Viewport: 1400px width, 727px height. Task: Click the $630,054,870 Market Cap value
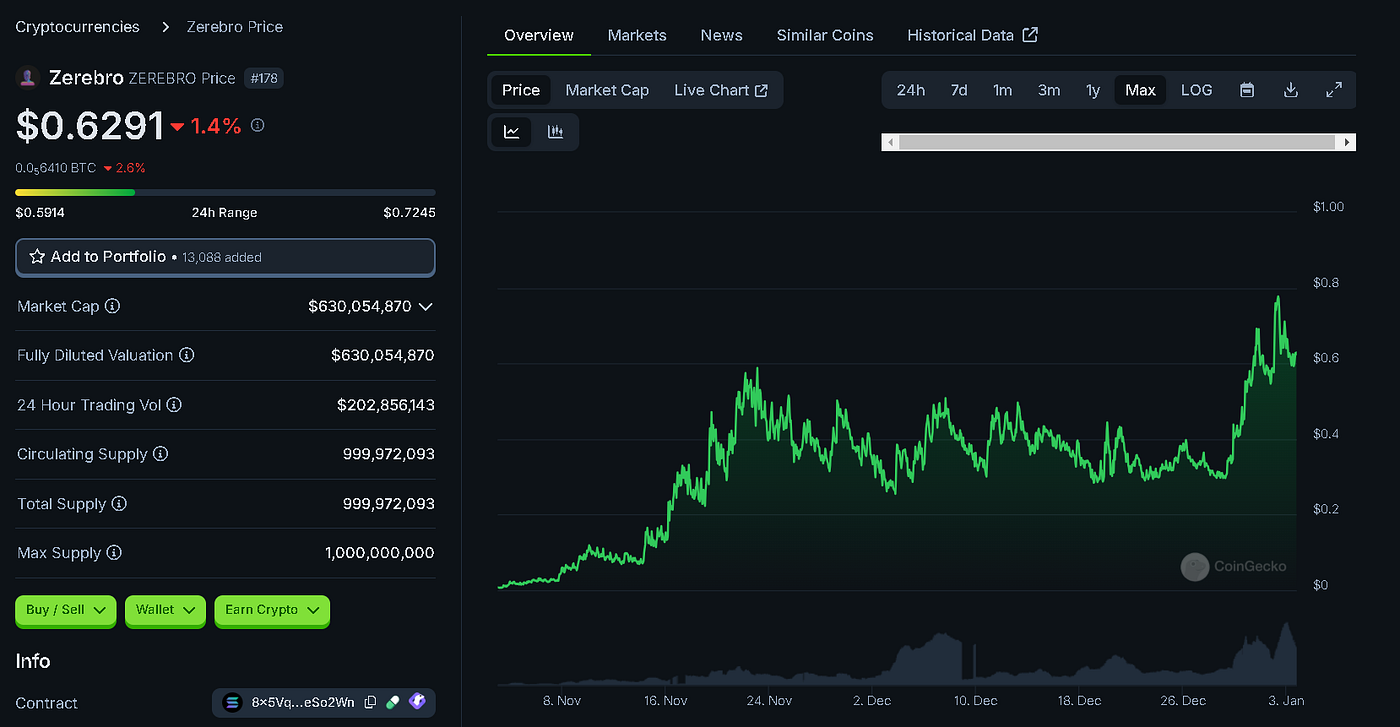pyautogui.click(x=360, y=306)
